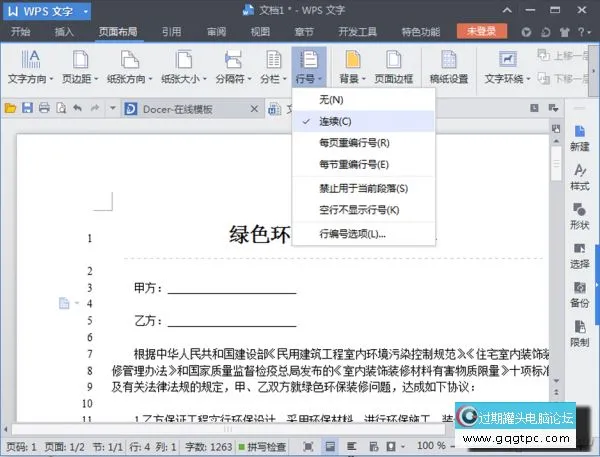
Task: Switch to the 审阅 ribbon tab
Action: tap(217, 32)
